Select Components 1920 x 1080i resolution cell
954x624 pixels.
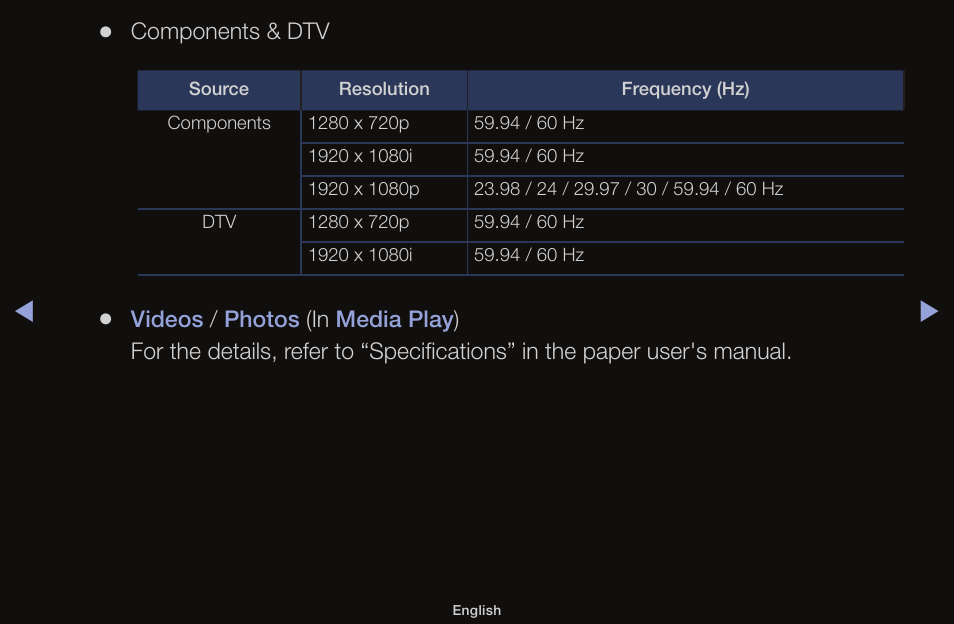[384, 159]
